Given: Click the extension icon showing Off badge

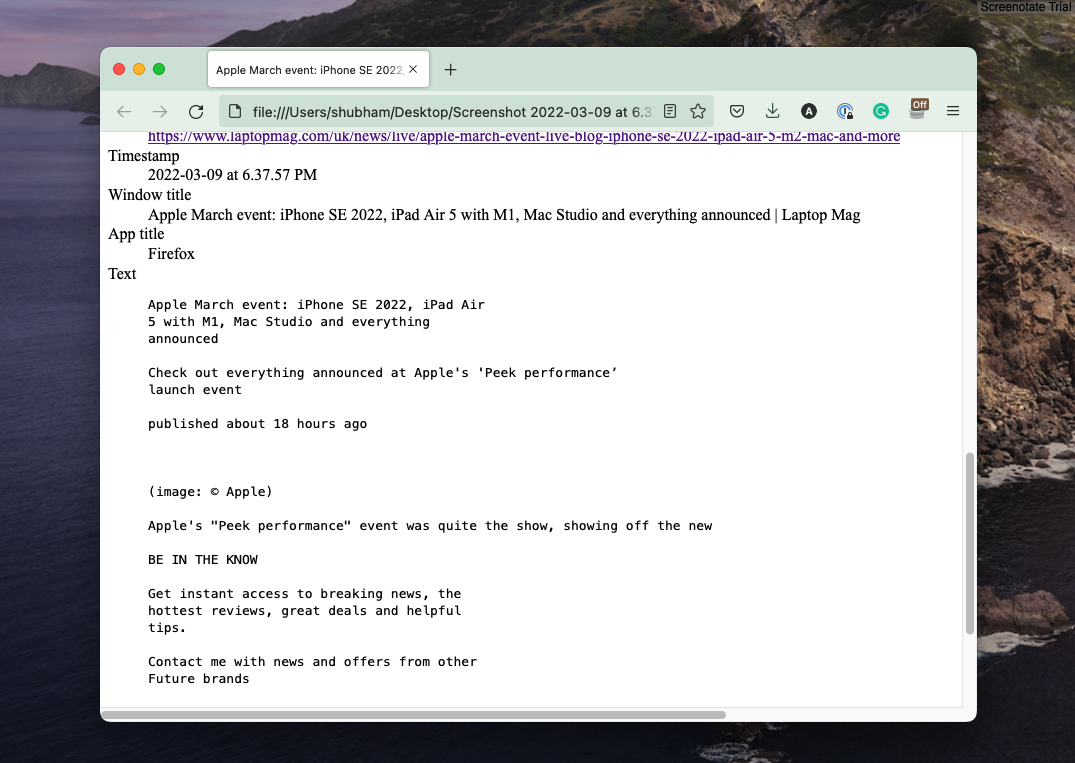Looking at the screenshot, I should tap(917, 111).
